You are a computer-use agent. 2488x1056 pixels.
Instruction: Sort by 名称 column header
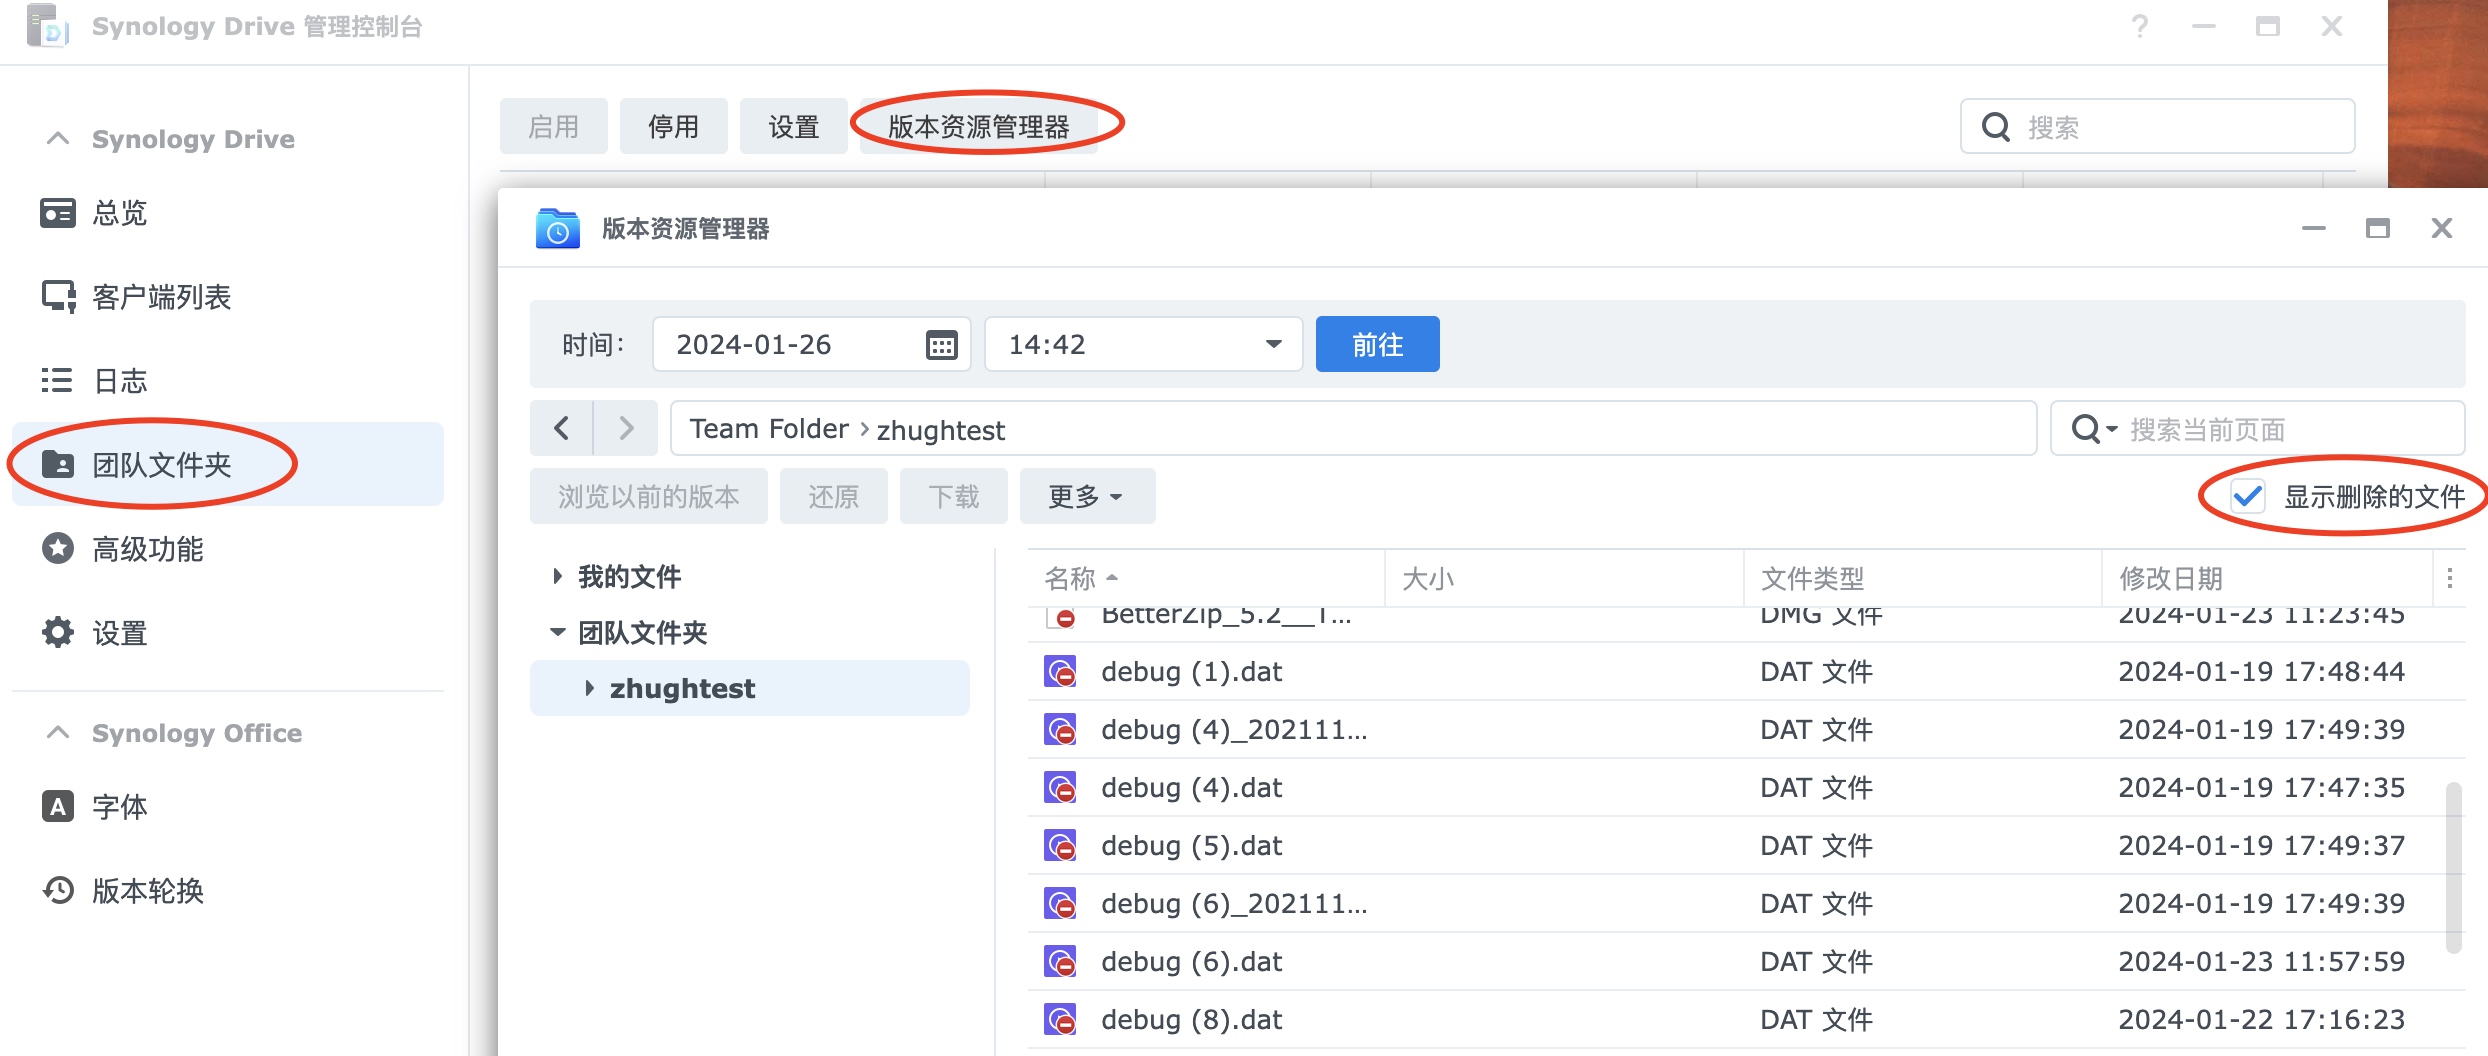pyautogui.click(x=1206, y=578)
